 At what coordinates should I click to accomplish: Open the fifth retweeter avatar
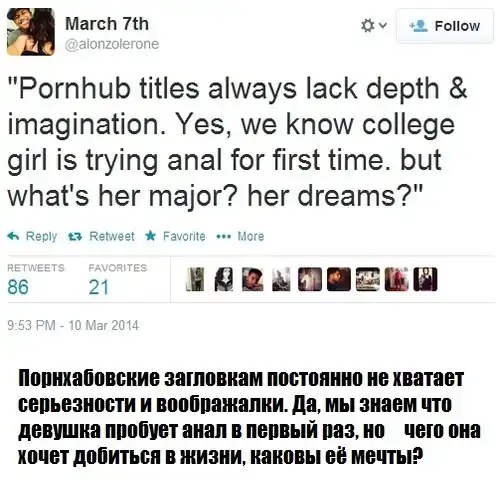[x=310, y=279]
